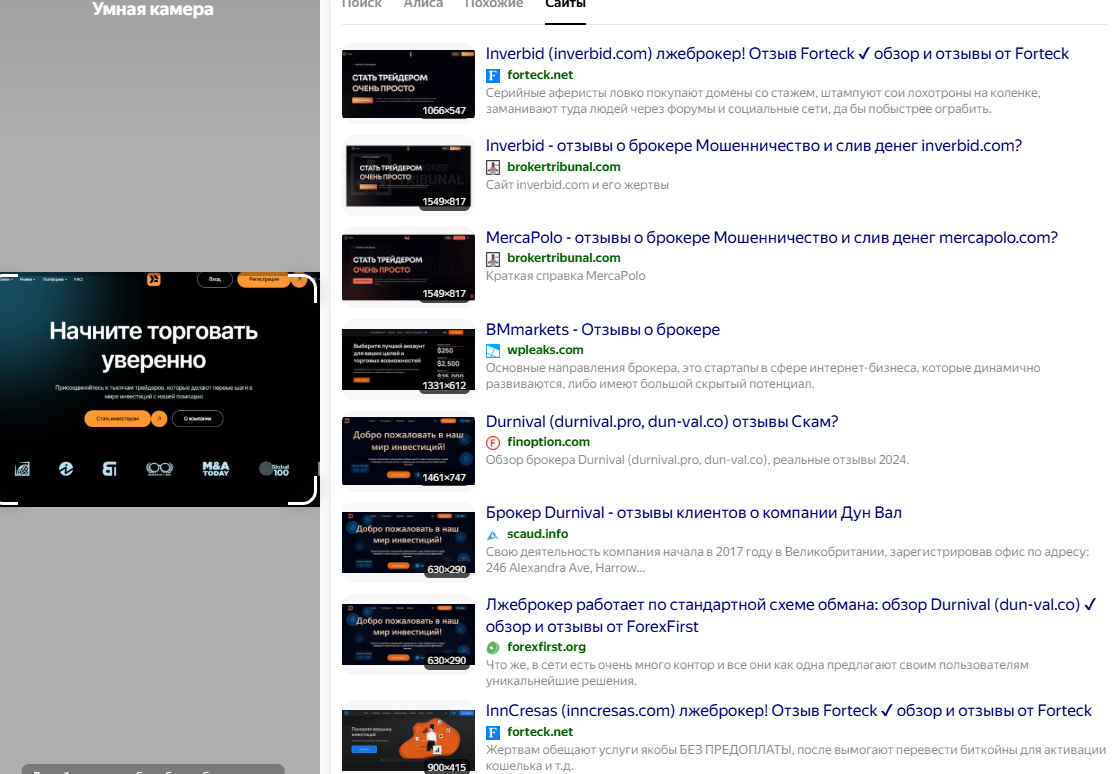Open forteck.net domain under InnCresas result
This screenshot has height=774, width=1113.
[x=539, y=732]
